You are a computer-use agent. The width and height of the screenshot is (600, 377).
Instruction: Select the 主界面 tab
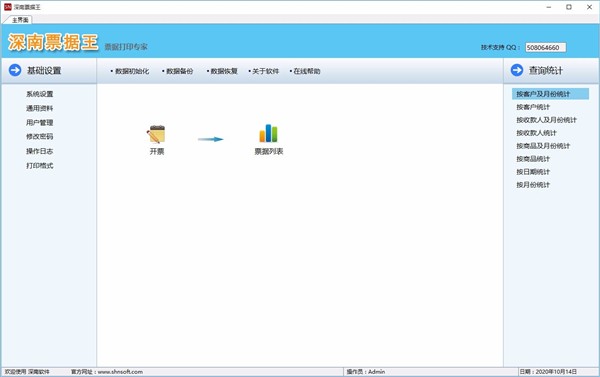coord(20,20)
